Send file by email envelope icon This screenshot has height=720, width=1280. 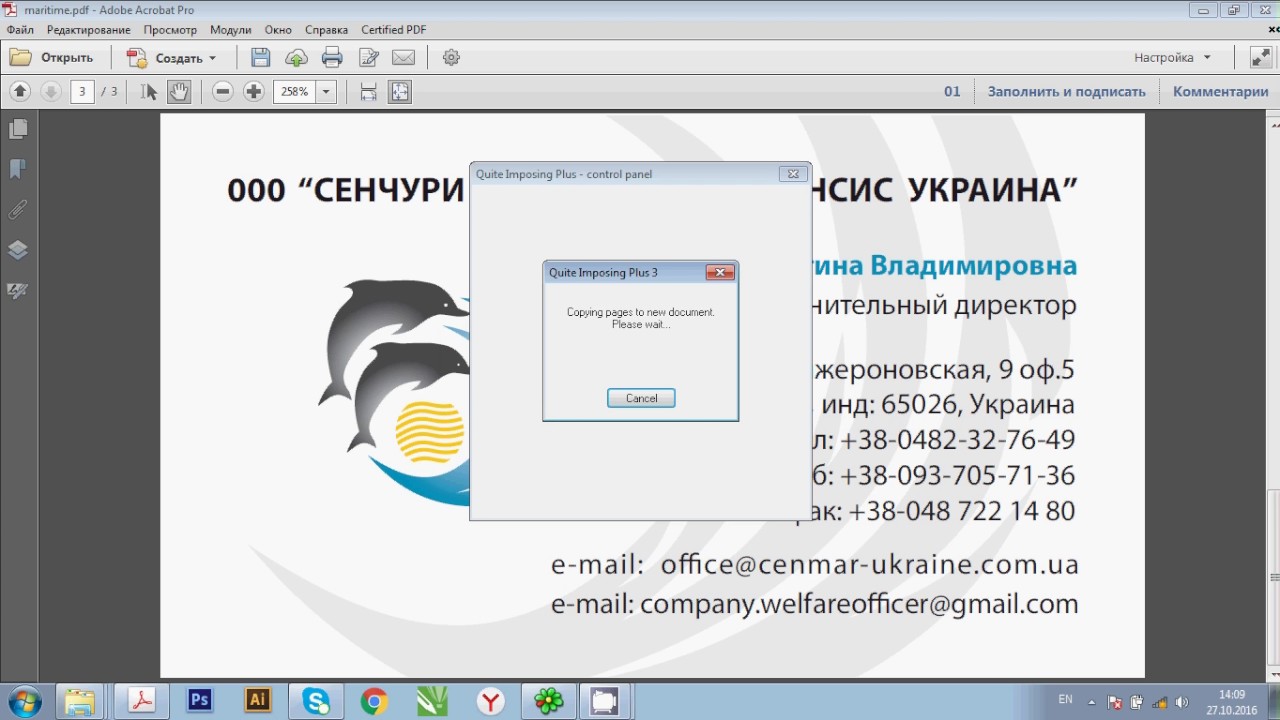[403, 57]
